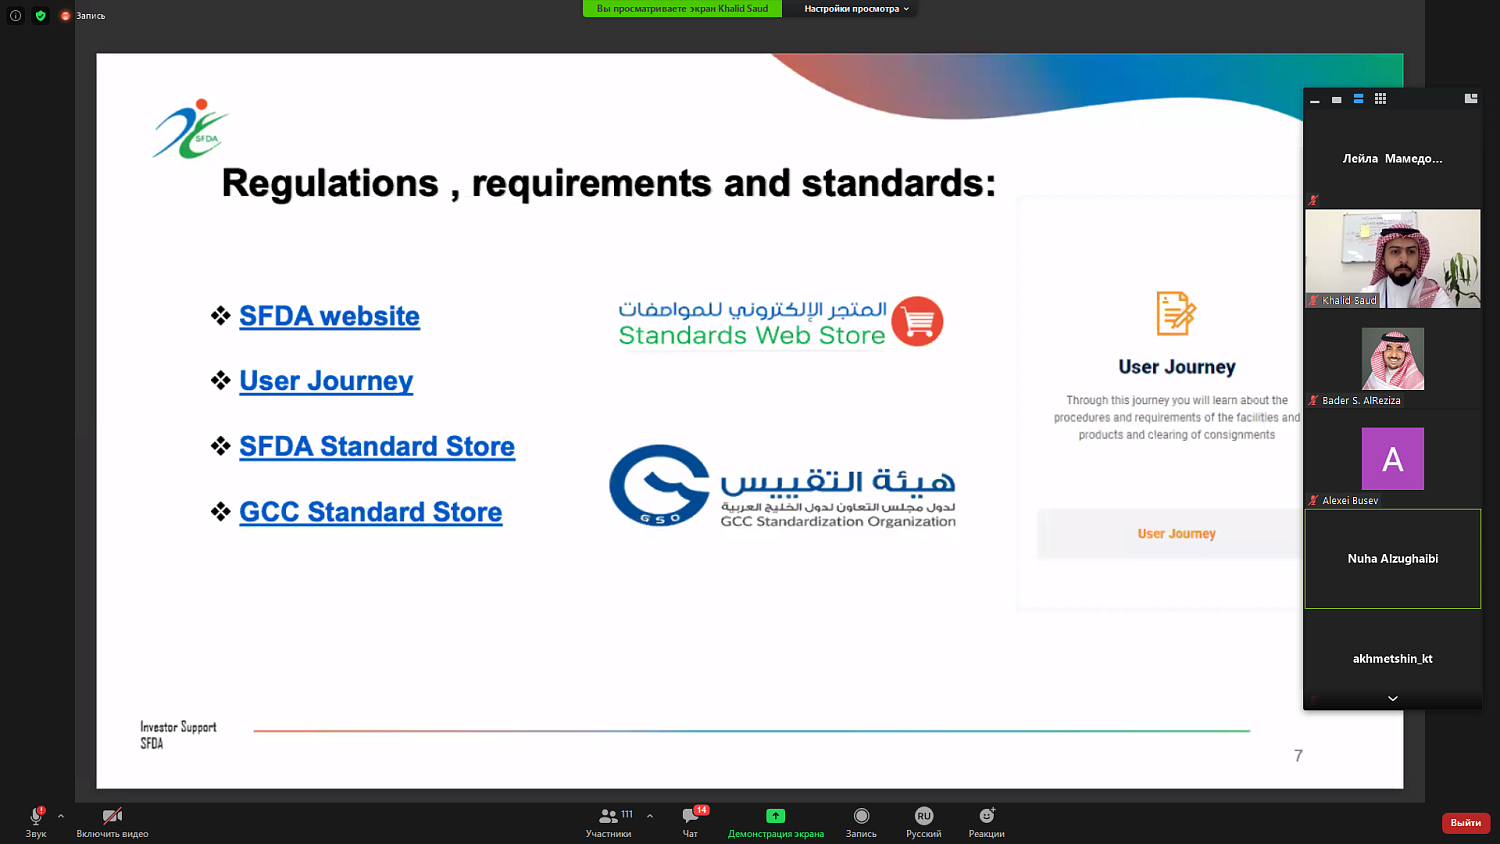Image resolution: width=1500 pixels, height=844 pixels.
Task: Expand audio options caret next to Звук
Action: coord(61,816)
